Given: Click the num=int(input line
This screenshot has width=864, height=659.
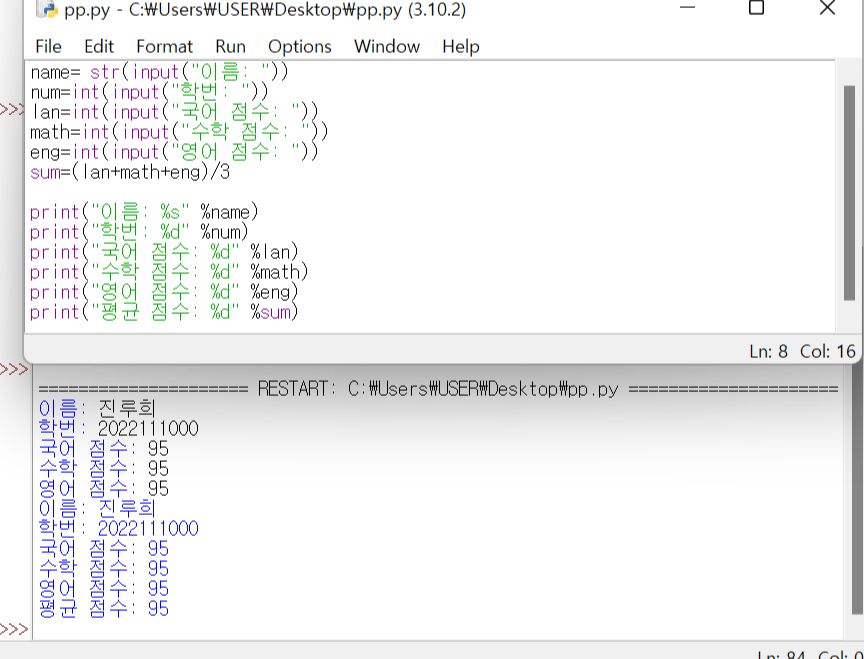Looking at the screenshot, I should tap(149, 92).
